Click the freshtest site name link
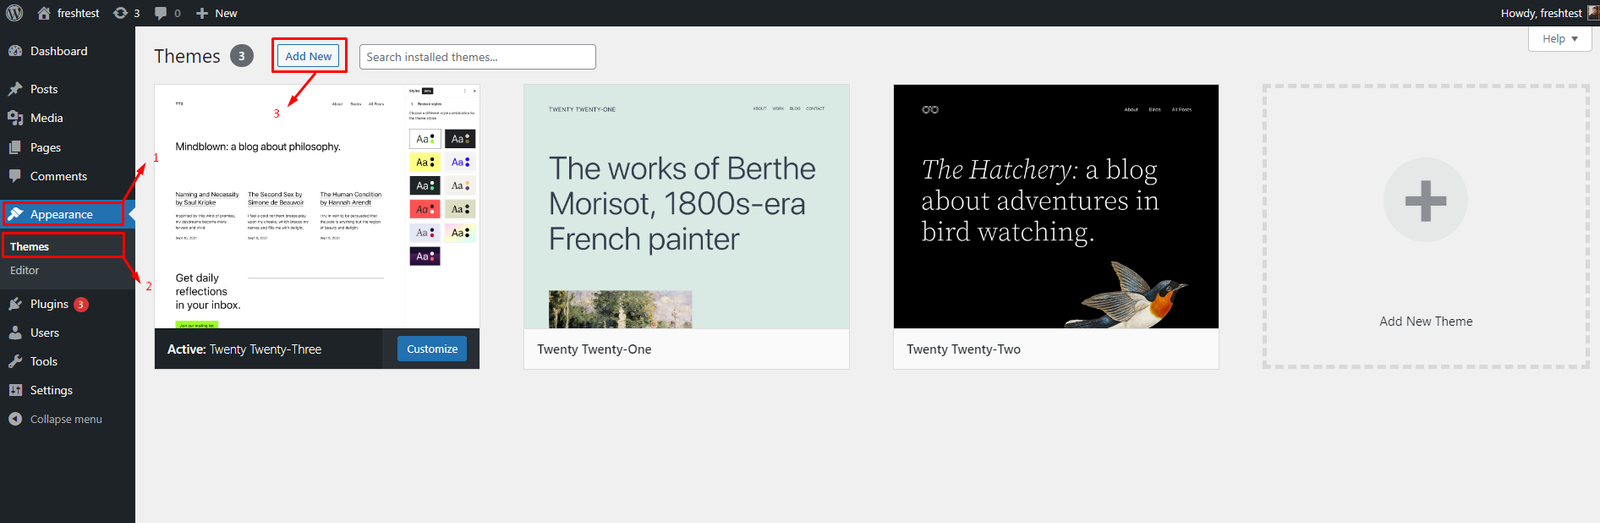The width and height of the screenshot is (1600, 523). [78, 13]
